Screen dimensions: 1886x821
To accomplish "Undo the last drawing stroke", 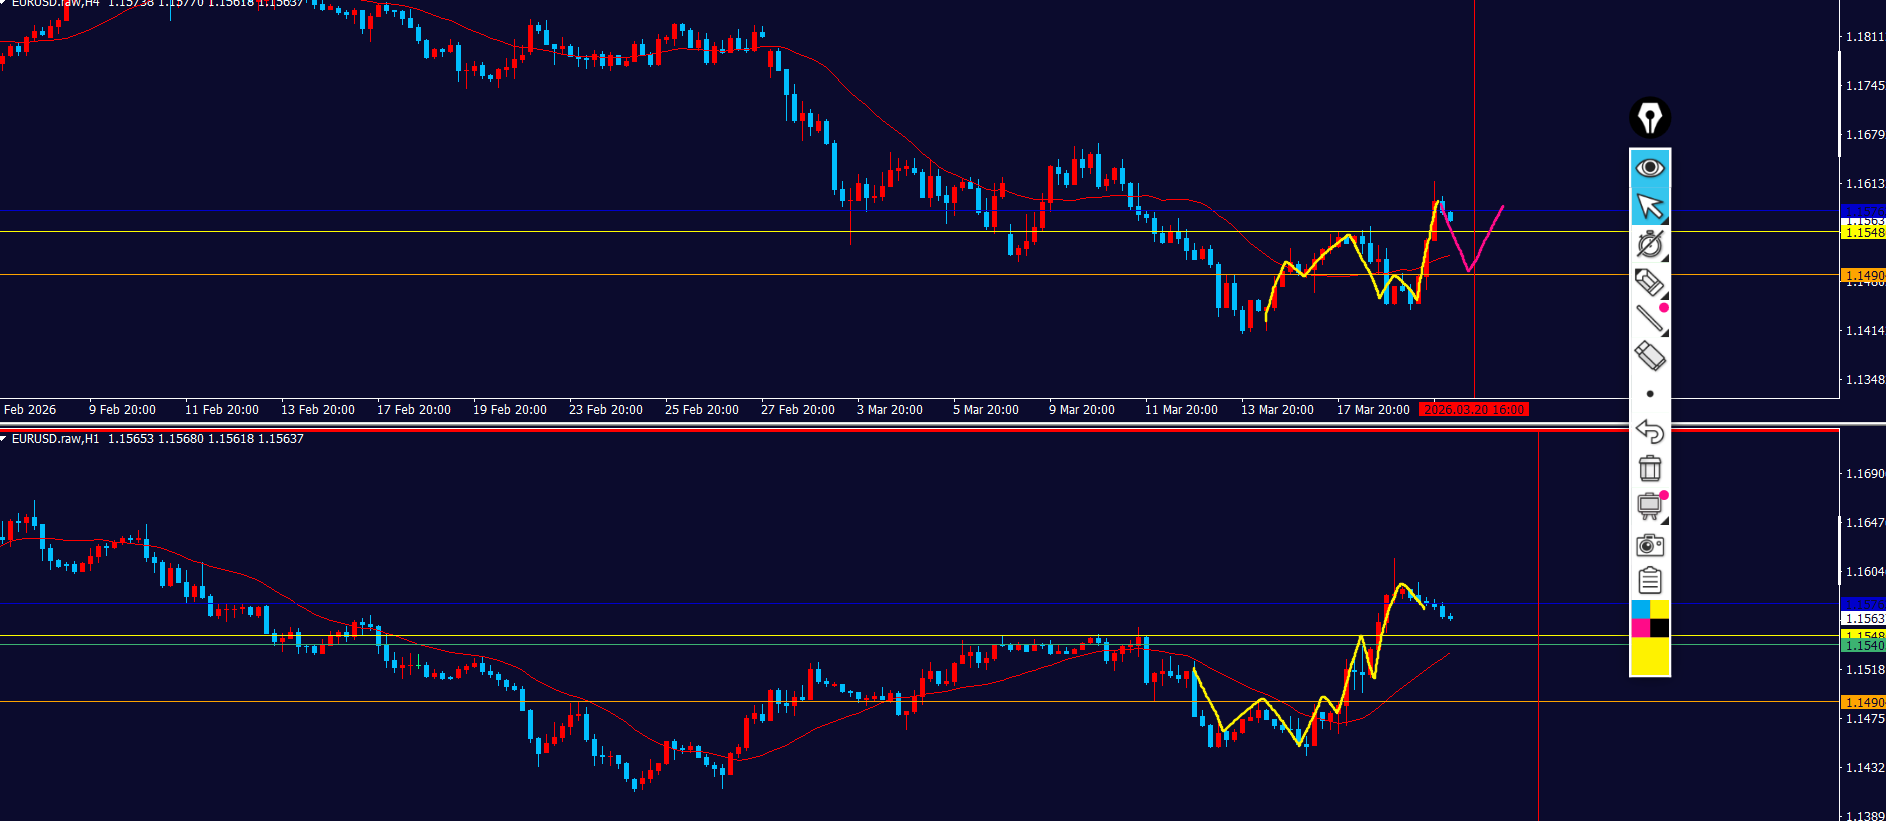I will [x=1649, y=431].
